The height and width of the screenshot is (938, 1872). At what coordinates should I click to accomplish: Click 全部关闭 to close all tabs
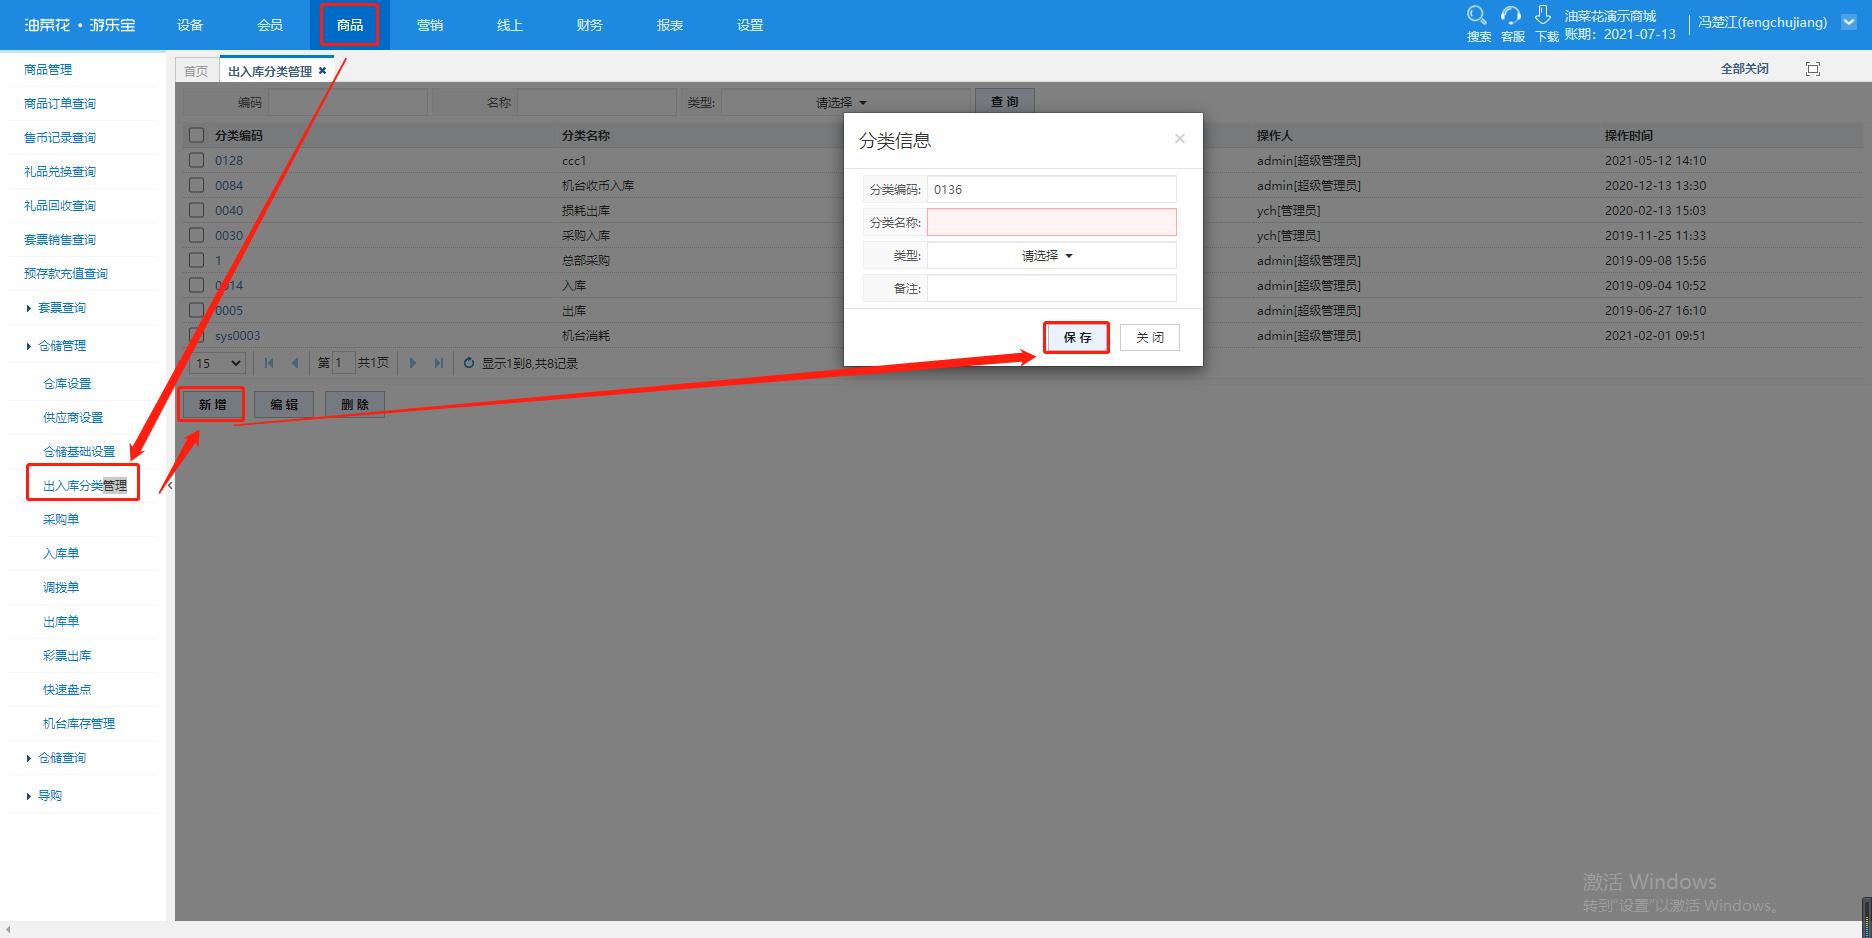point(1744,68)
